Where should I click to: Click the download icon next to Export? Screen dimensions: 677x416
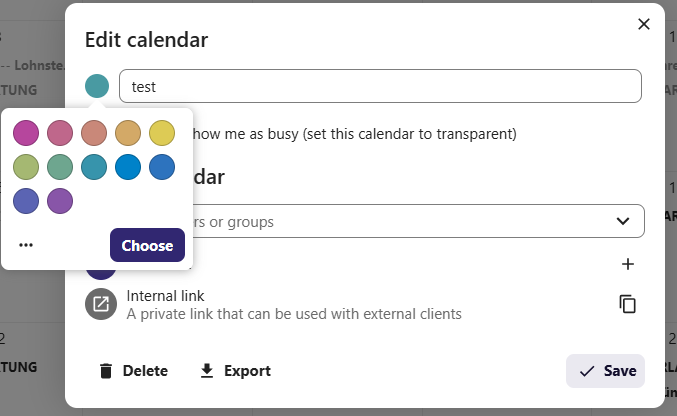tap(207, 371)
